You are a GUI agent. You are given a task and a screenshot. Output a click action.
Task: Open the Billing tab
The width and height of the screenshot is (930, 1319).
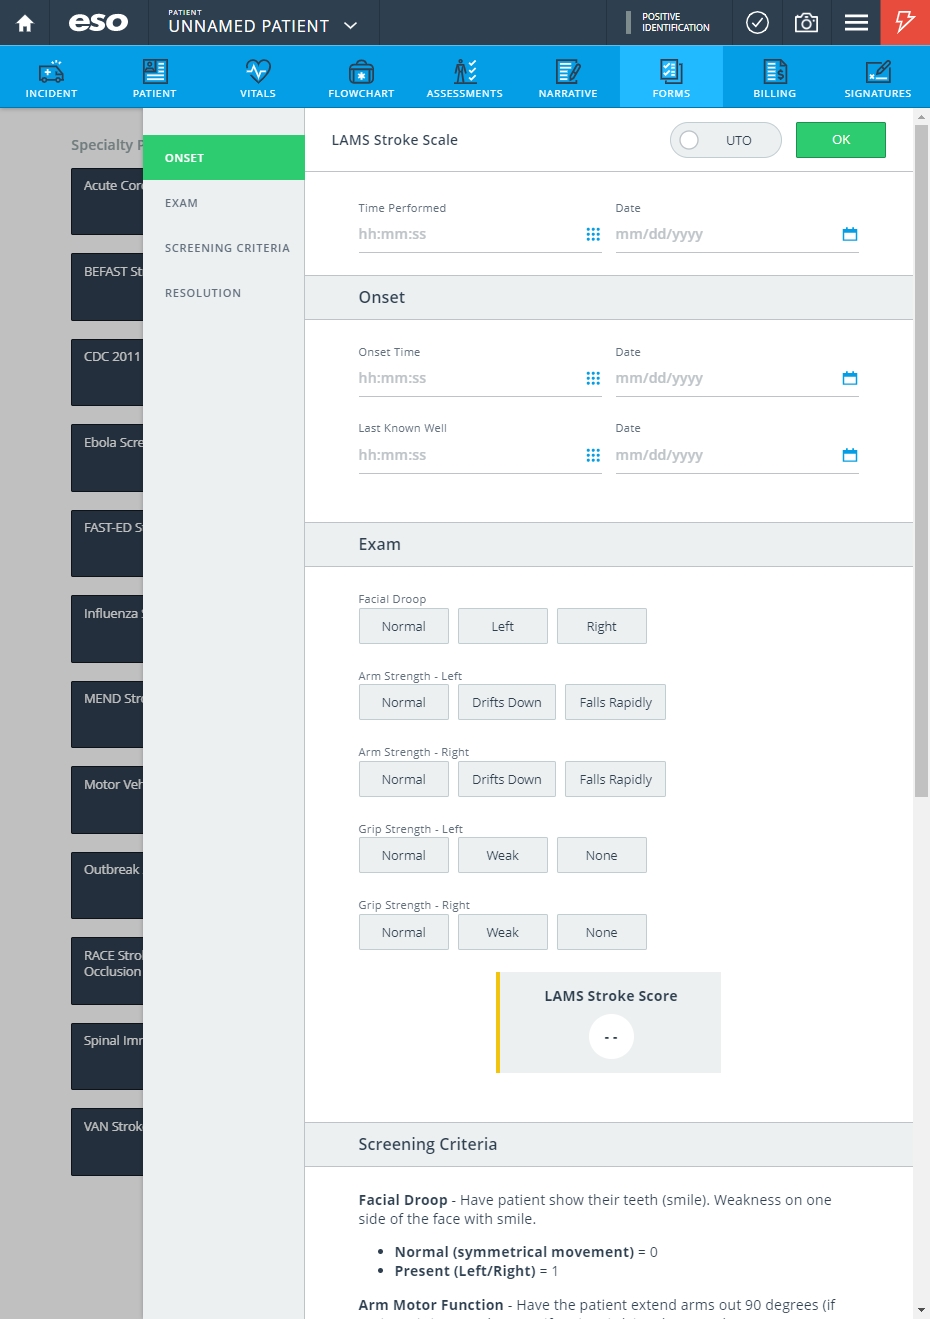[775, 77]
